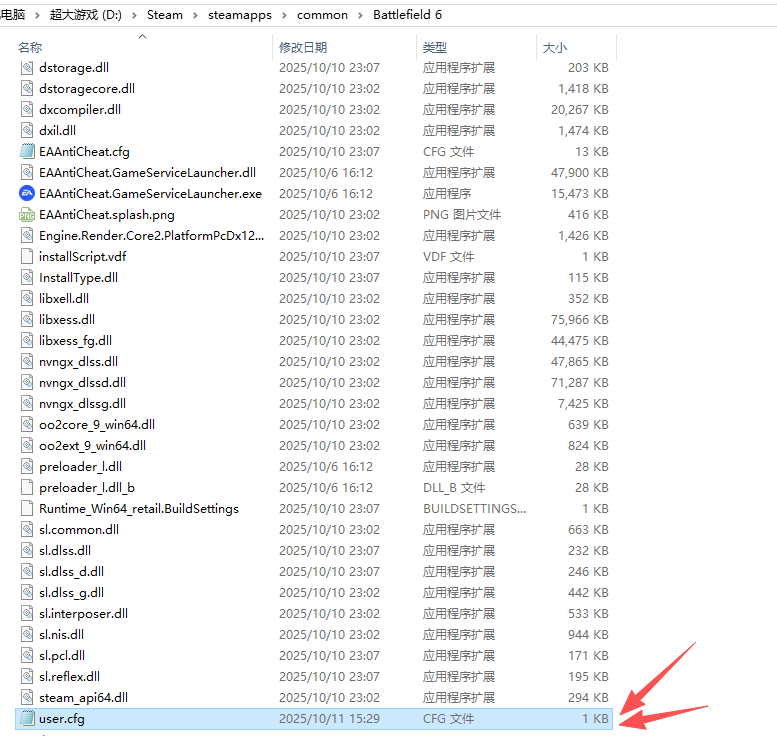Expand the breadcrumb arrow after steamapps
Screen dimensions: 777x736
(x=285, y=15)
